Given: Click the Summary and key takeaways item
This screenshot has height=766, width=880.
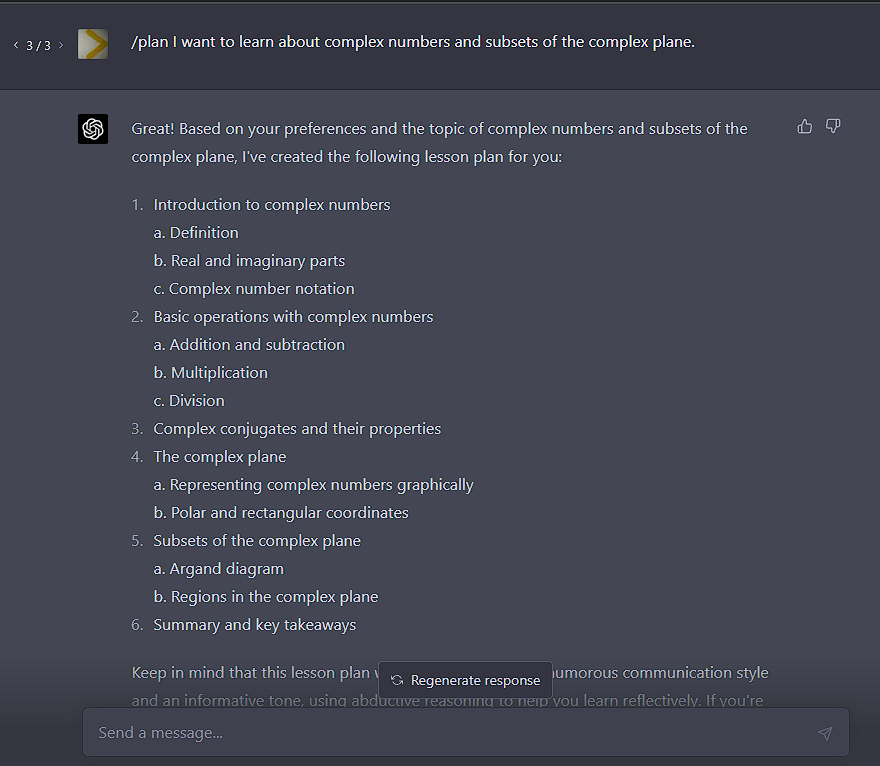Looking at the screenshot, I should tap(254, 625).
